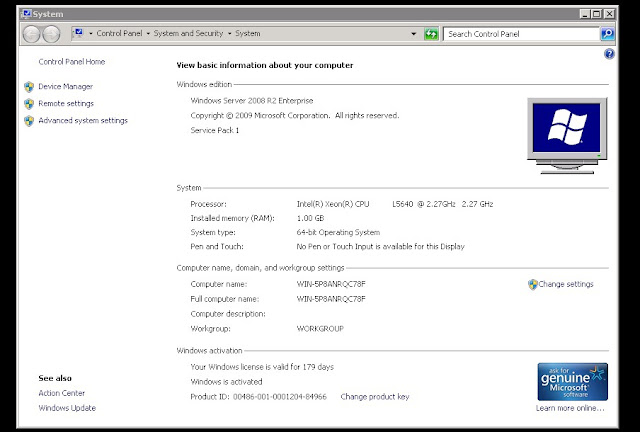Screen dimensions: 640x432
Task: Open Remote settings link
Action: 66,104
